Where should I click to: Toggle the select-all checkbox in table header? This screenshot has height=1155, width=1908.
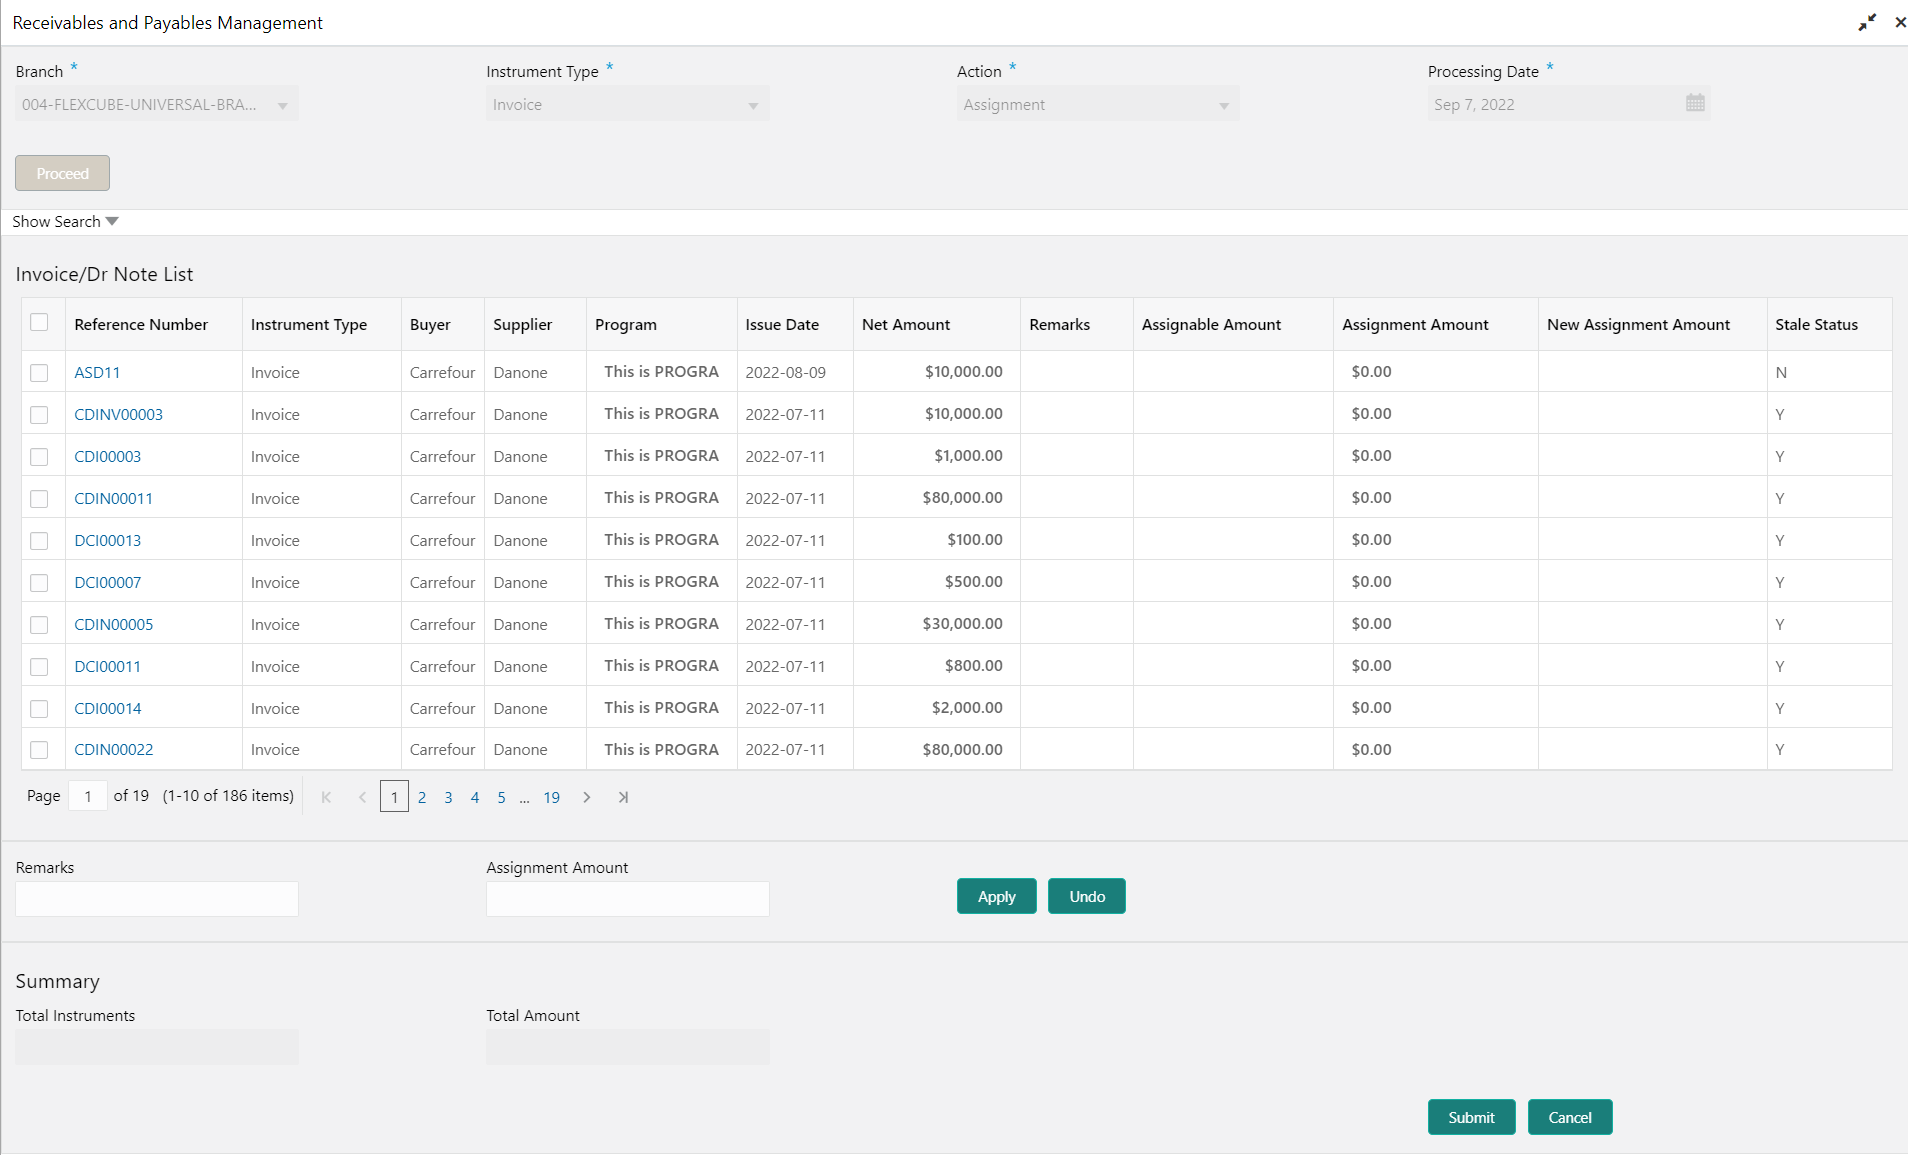pos(39,322)
